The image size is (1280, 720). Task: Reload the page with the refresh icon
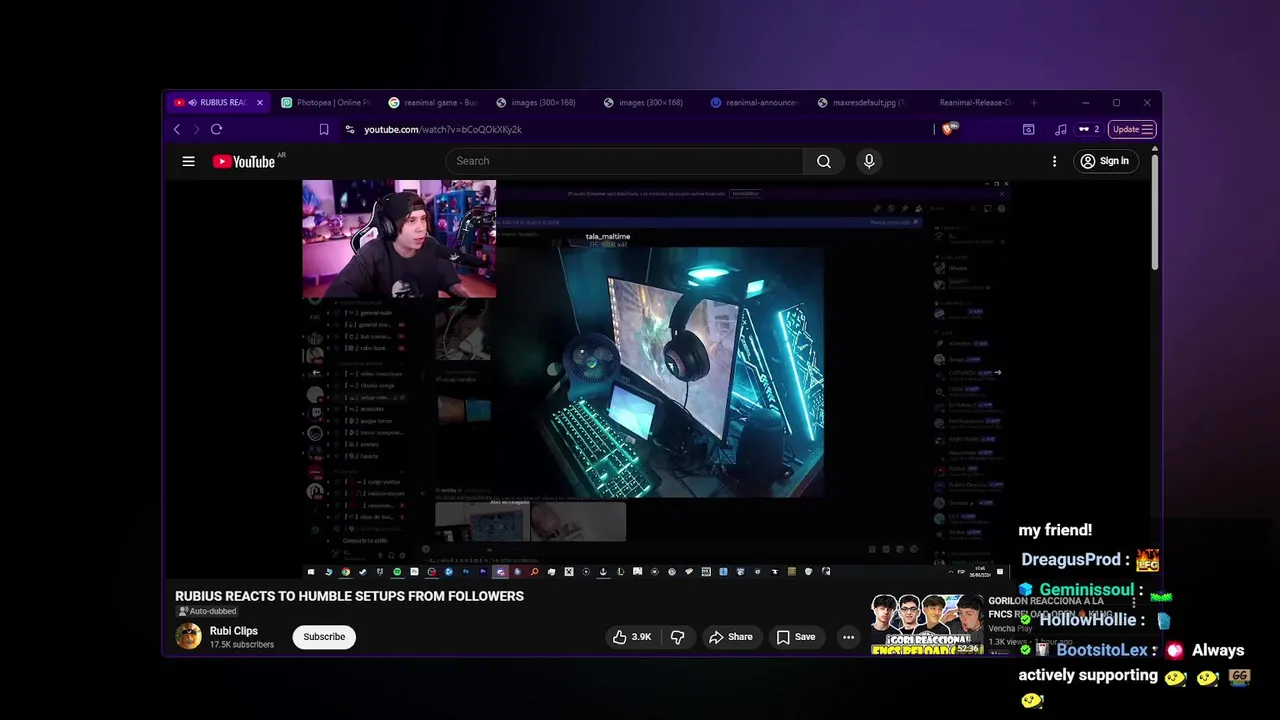pos(216,129)
